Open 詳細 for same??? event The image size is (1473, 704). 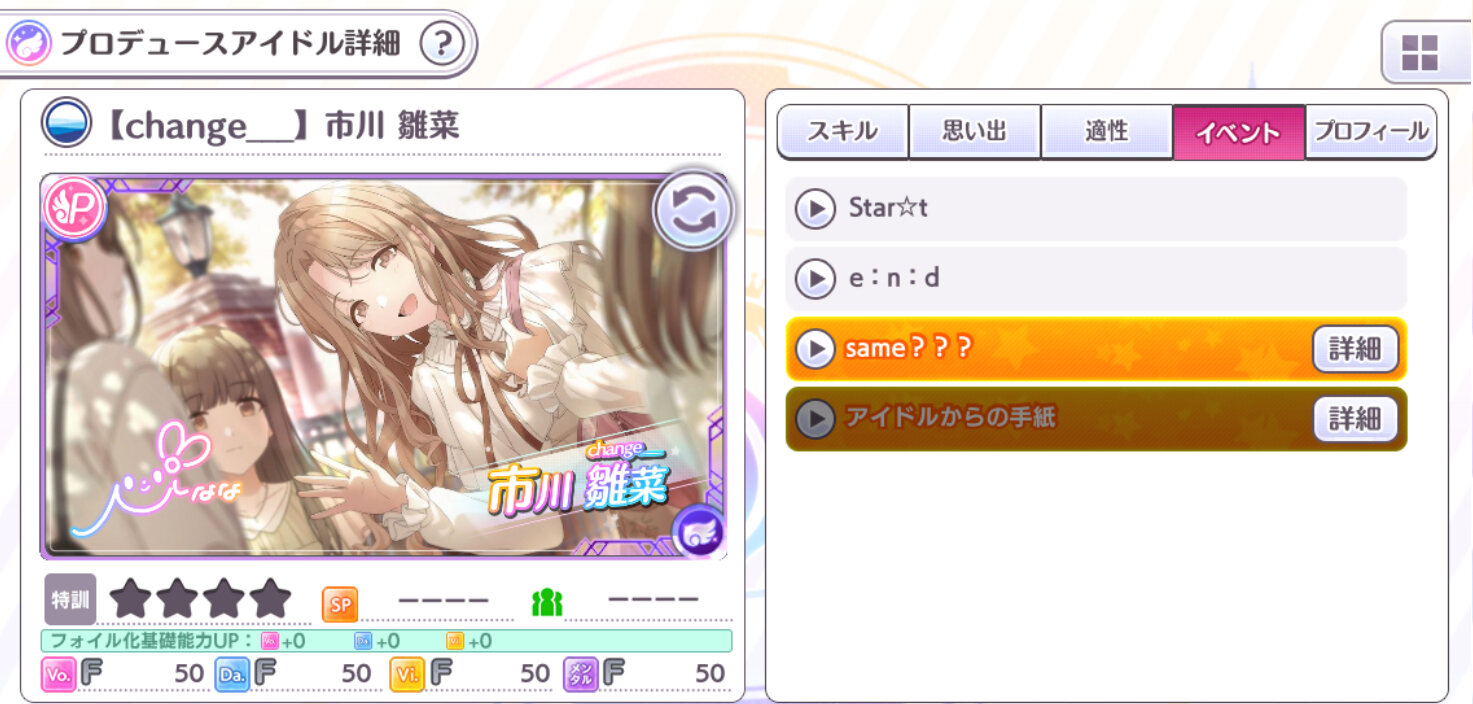pos(1355,349)
